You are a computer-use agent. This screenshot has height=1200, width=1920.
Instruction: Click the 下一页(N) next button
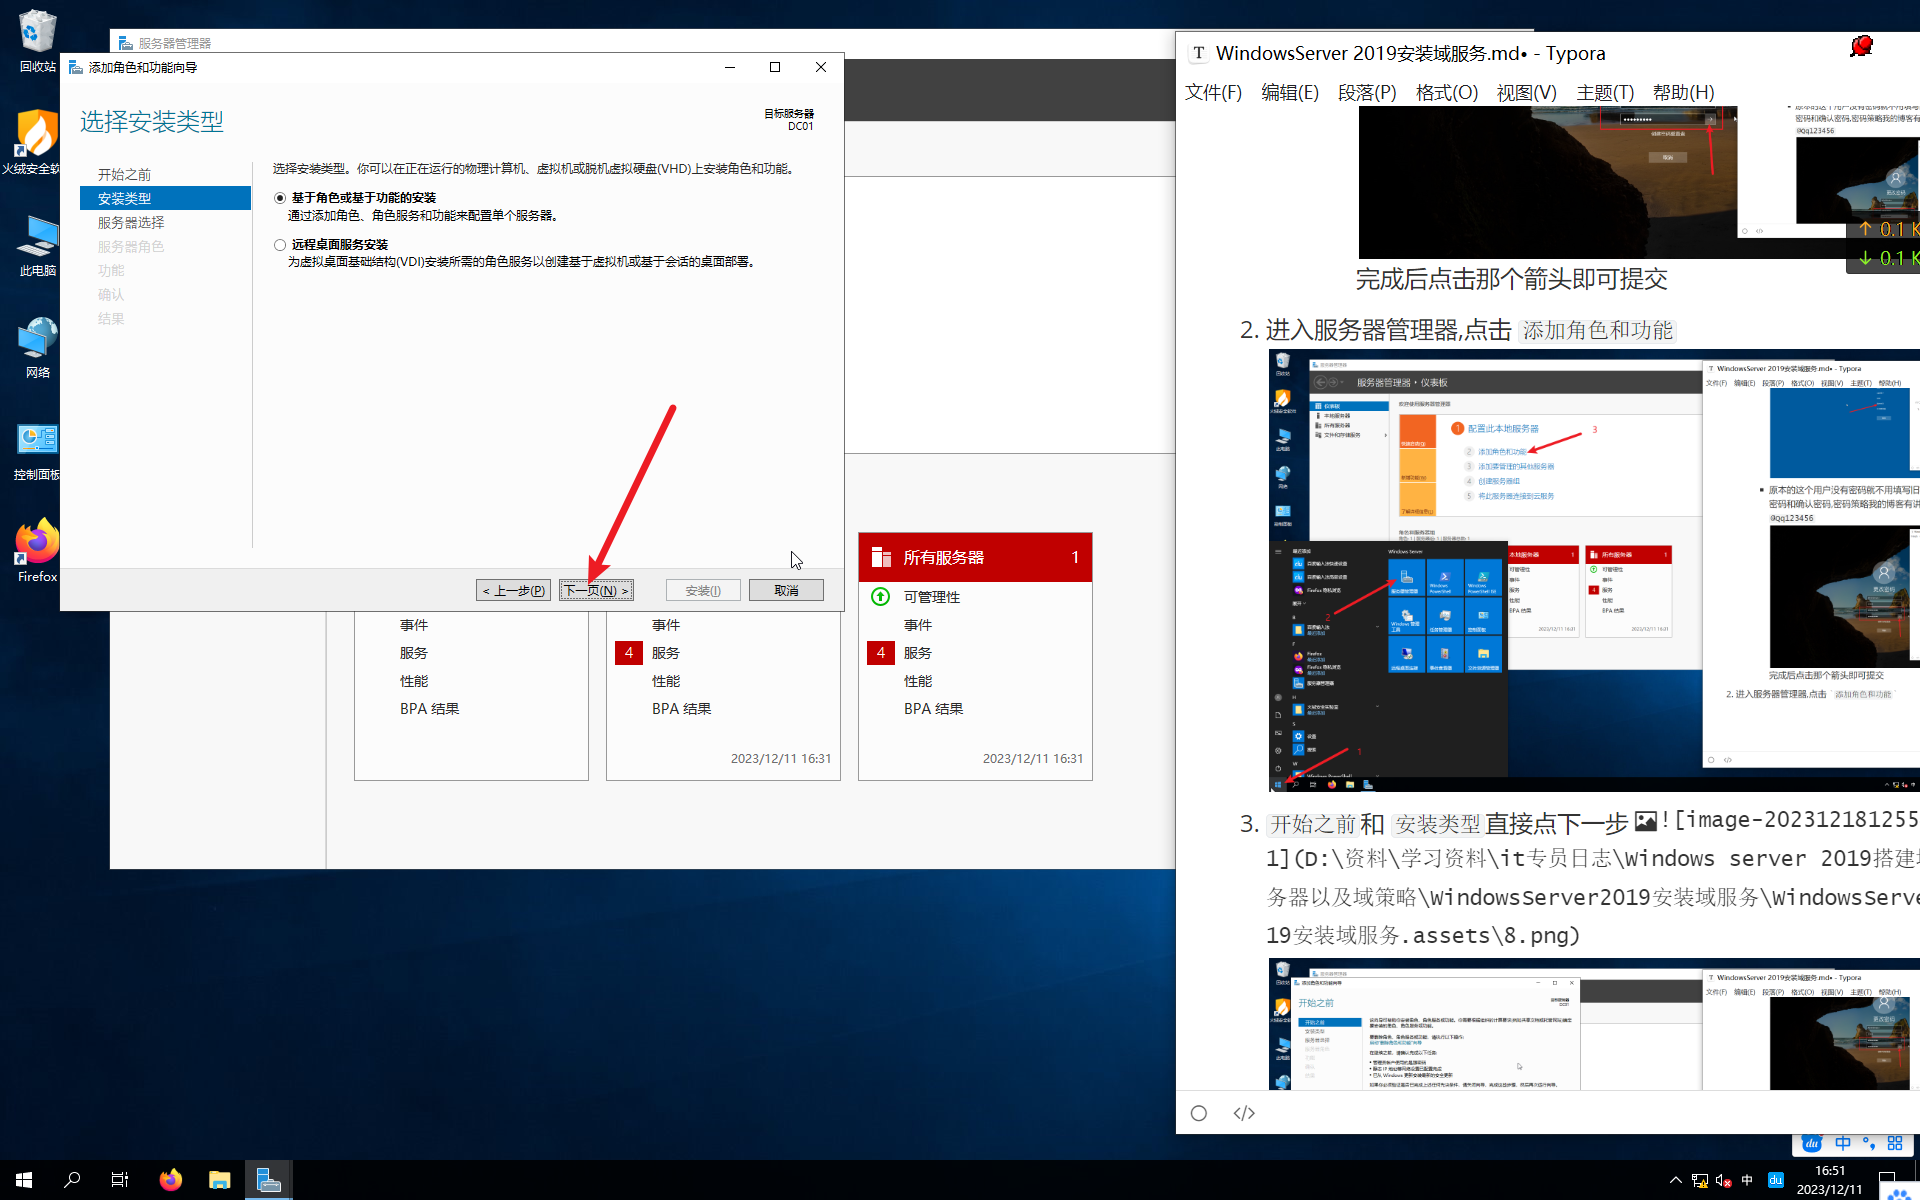596,591
